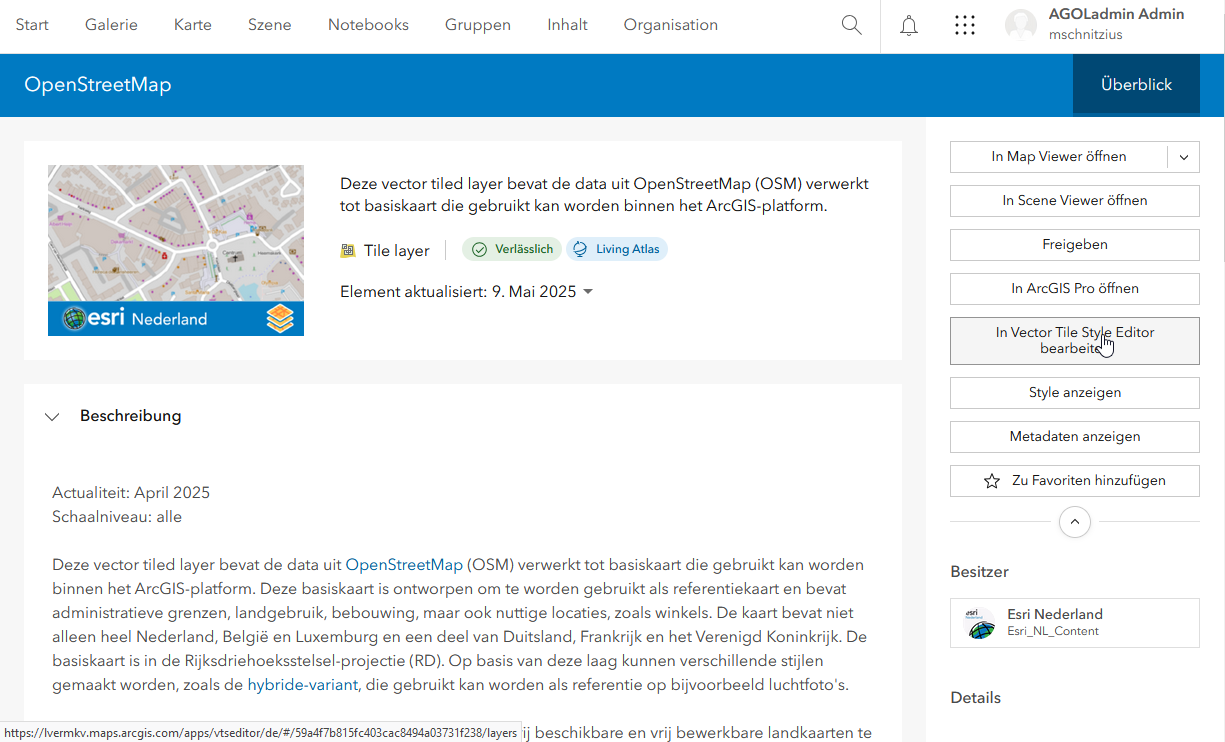This screenshot has width=1225, height=742.
Task: Open the app launcher grid
Action: pyautogui.click(x=965, y=26)
